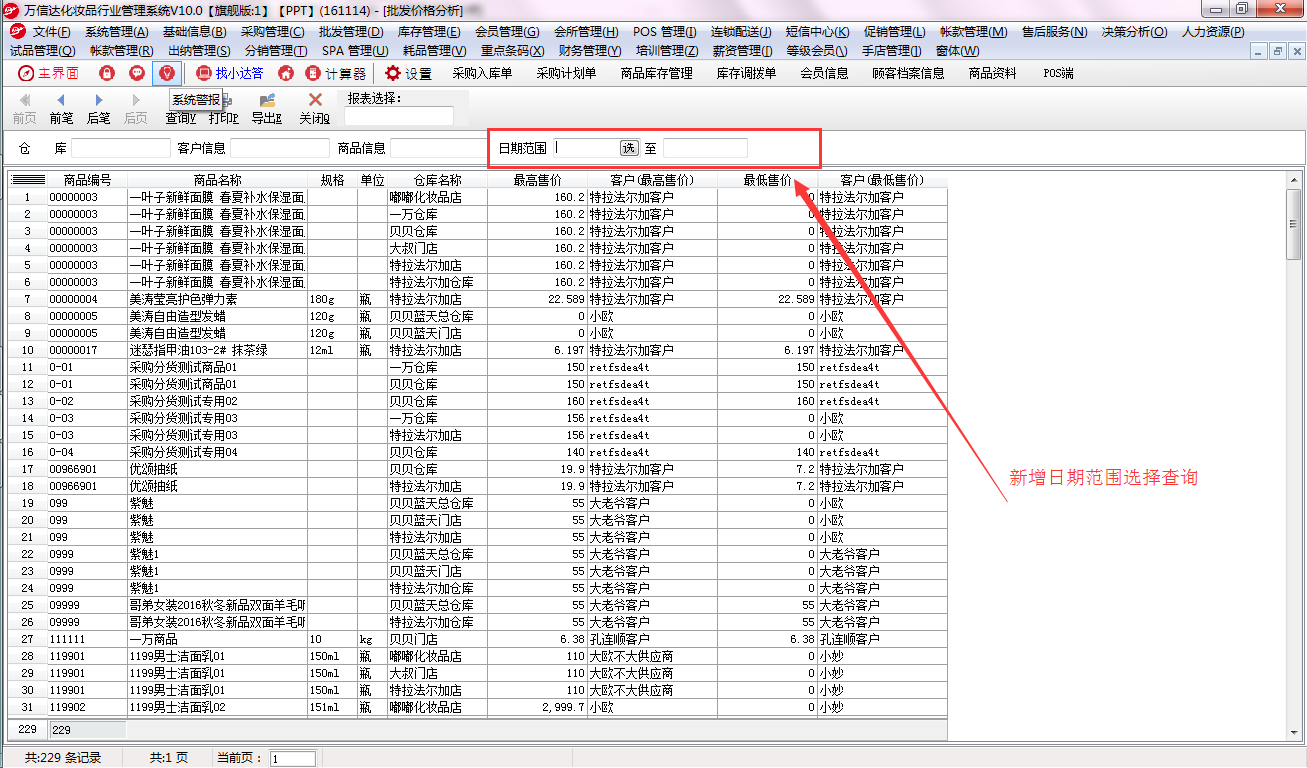1307x768 pixels.
Task: Open the 系统警报 alert bulb icon
Action: point(168,73)
